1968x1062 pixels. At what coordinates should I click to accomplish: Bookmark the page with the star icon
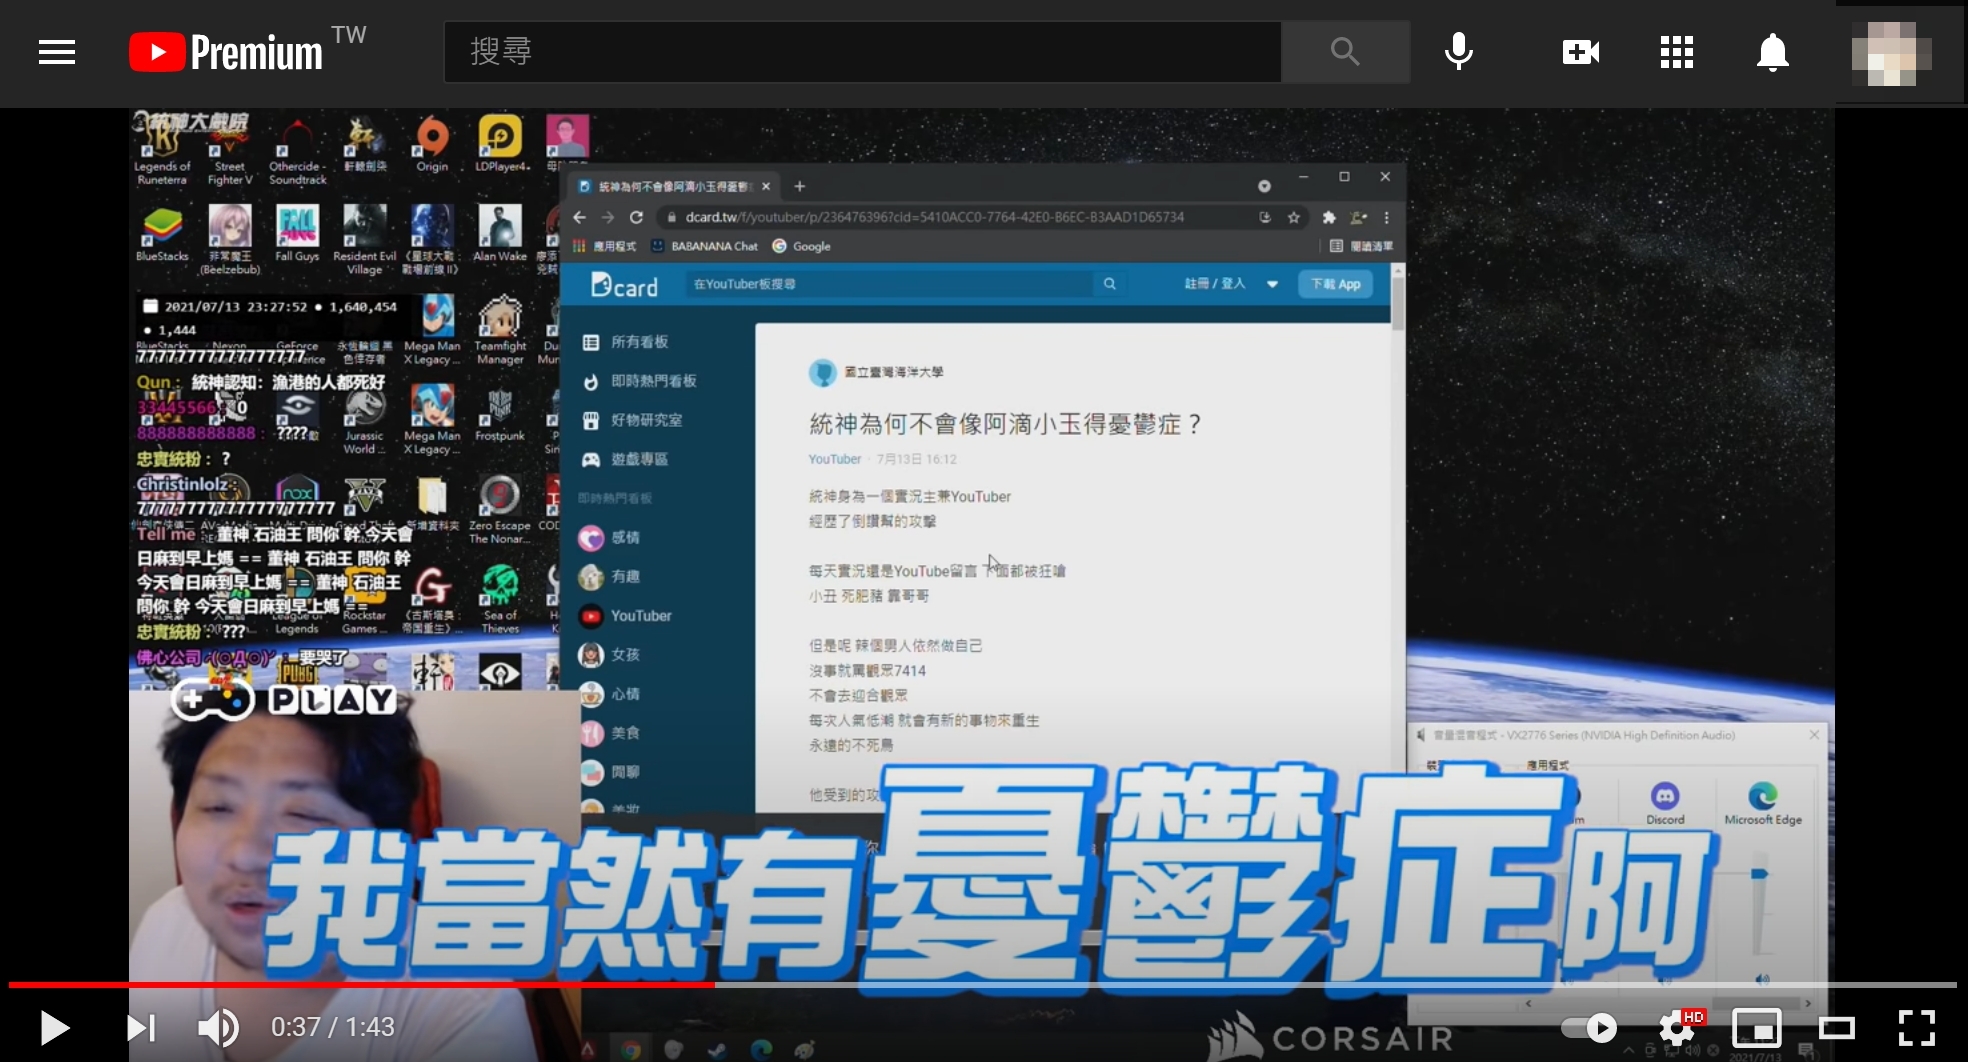click(x=1294, y=217)
